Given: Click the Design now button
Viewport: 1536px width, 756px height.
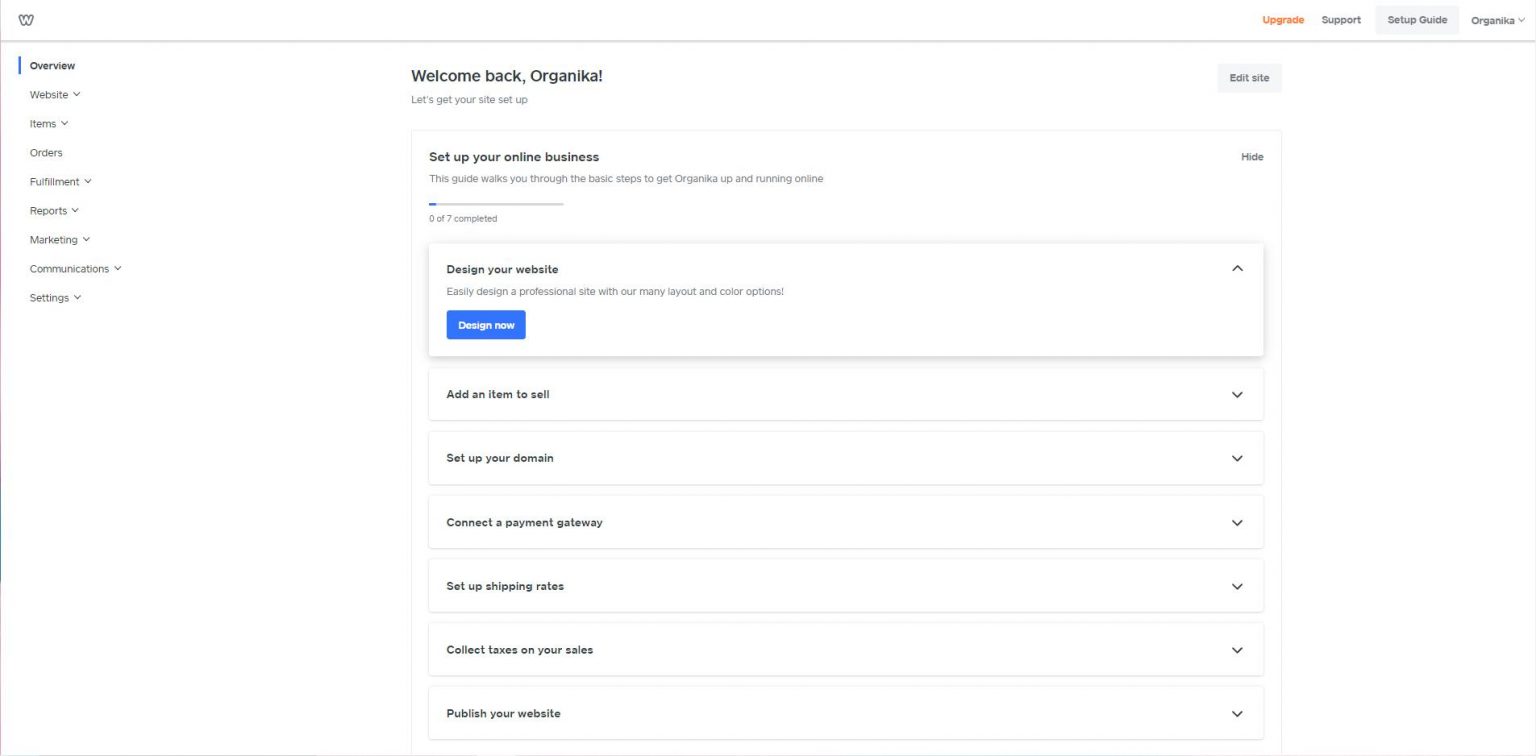Looking at the screenshot, I should 486,324.
